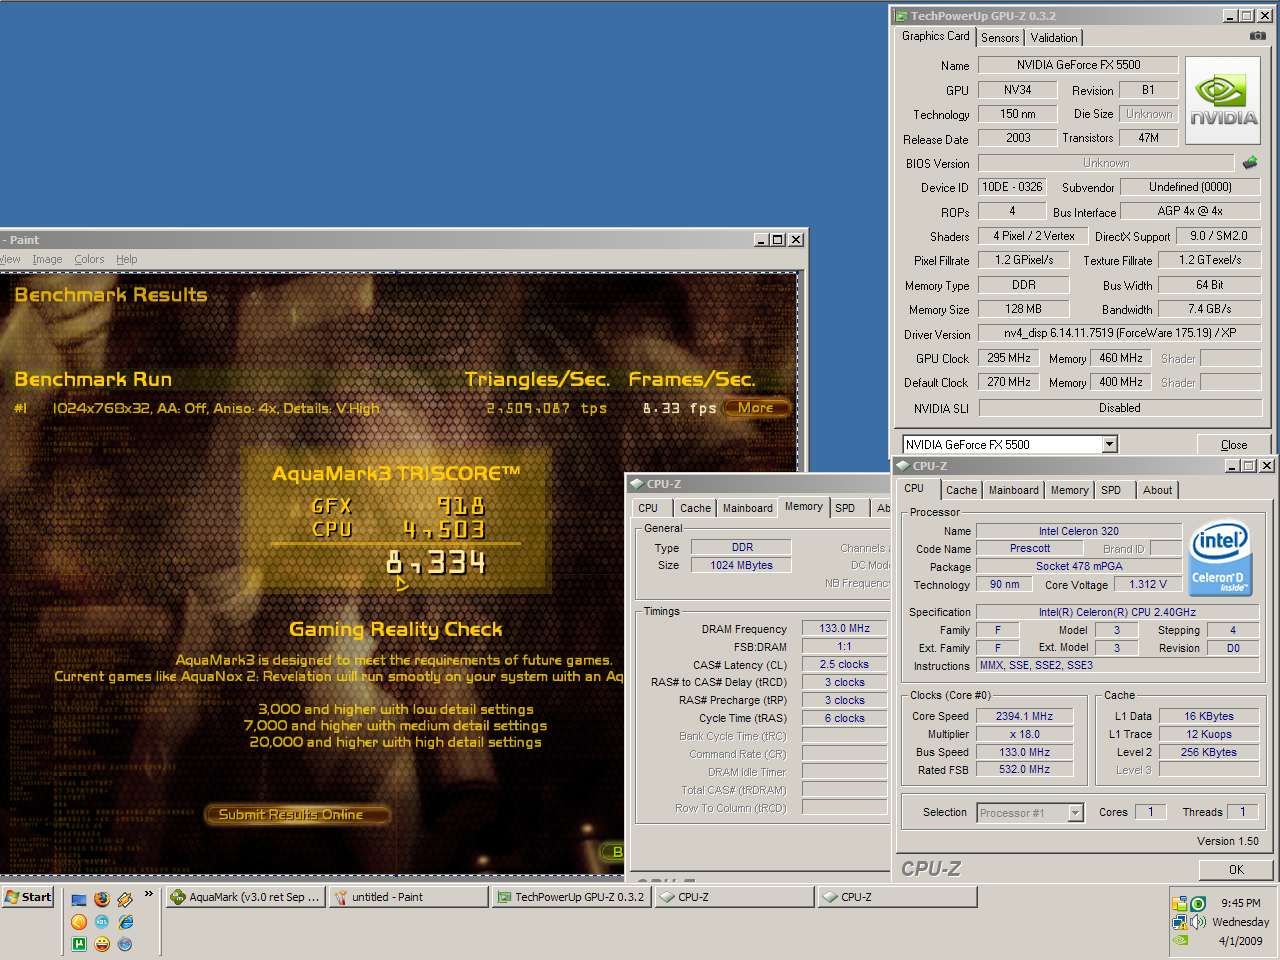Switch to TechPowerUp GPU-Z taskbar button
1280x960 pixels.
click(571, 897)
